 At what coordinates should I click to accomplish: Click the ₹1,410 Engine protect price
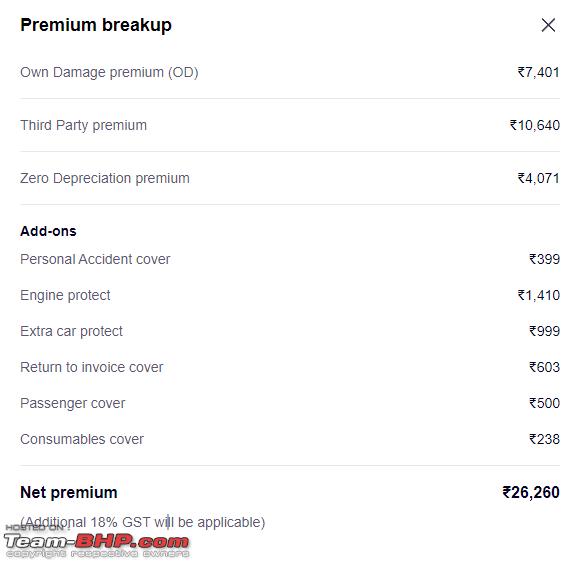coord(538,296)
